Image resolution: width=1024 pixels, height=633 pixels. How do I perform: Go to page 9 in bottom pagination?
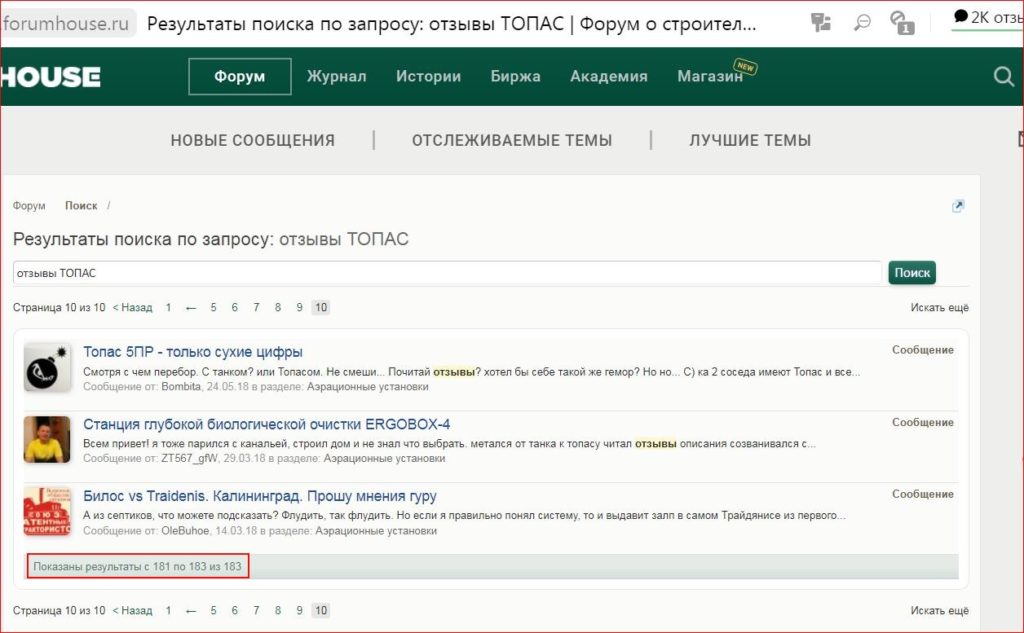click(x=299, y=611)
